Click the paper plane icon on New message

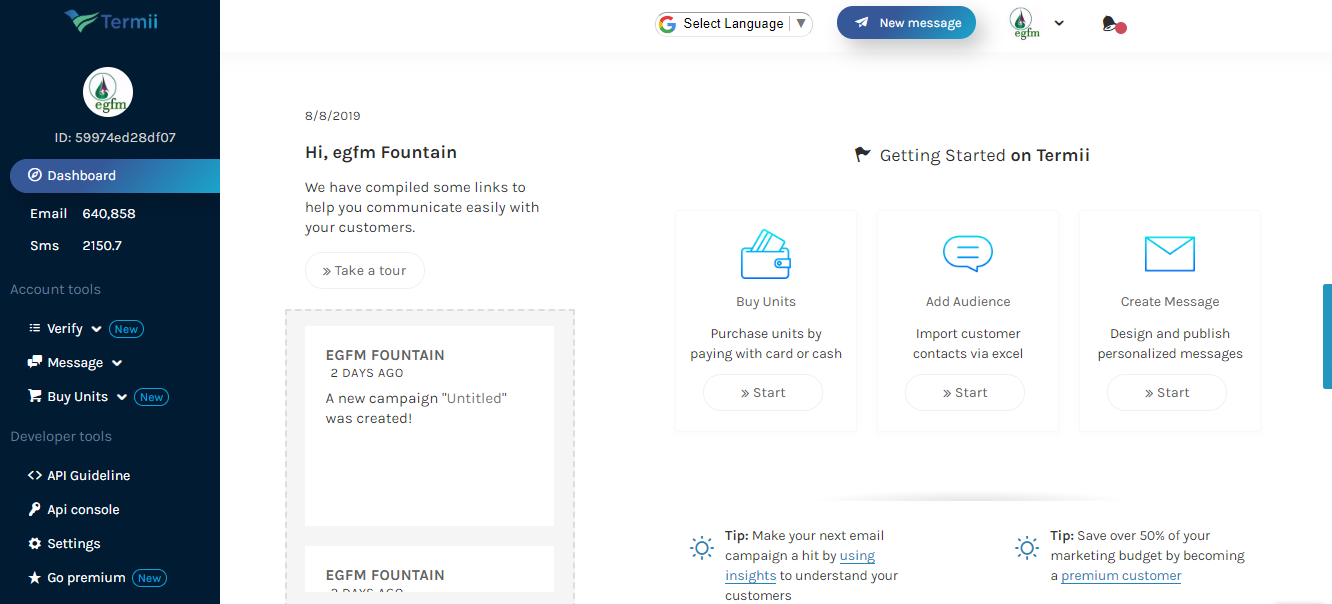(x=861, y=23)
